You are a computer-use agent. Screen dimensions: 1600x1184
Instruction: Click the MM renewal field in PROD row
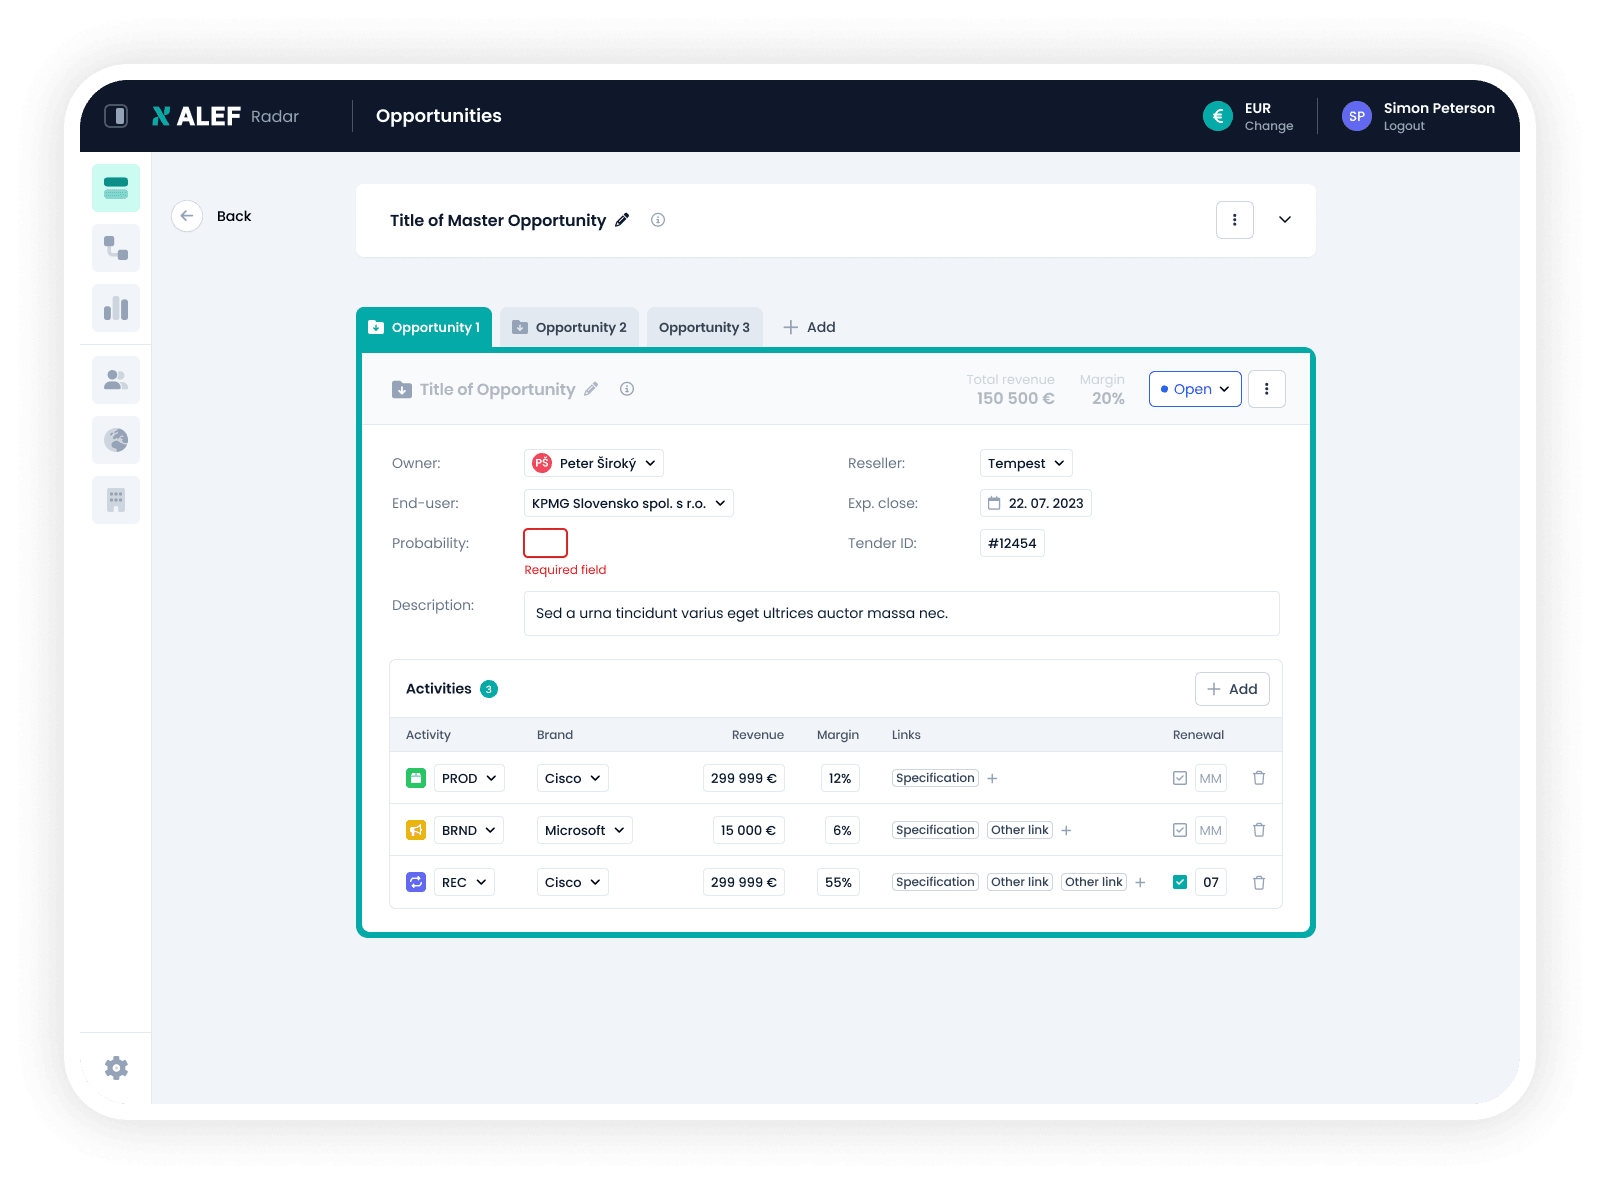pyautogui.click(x=1211, y=778)
